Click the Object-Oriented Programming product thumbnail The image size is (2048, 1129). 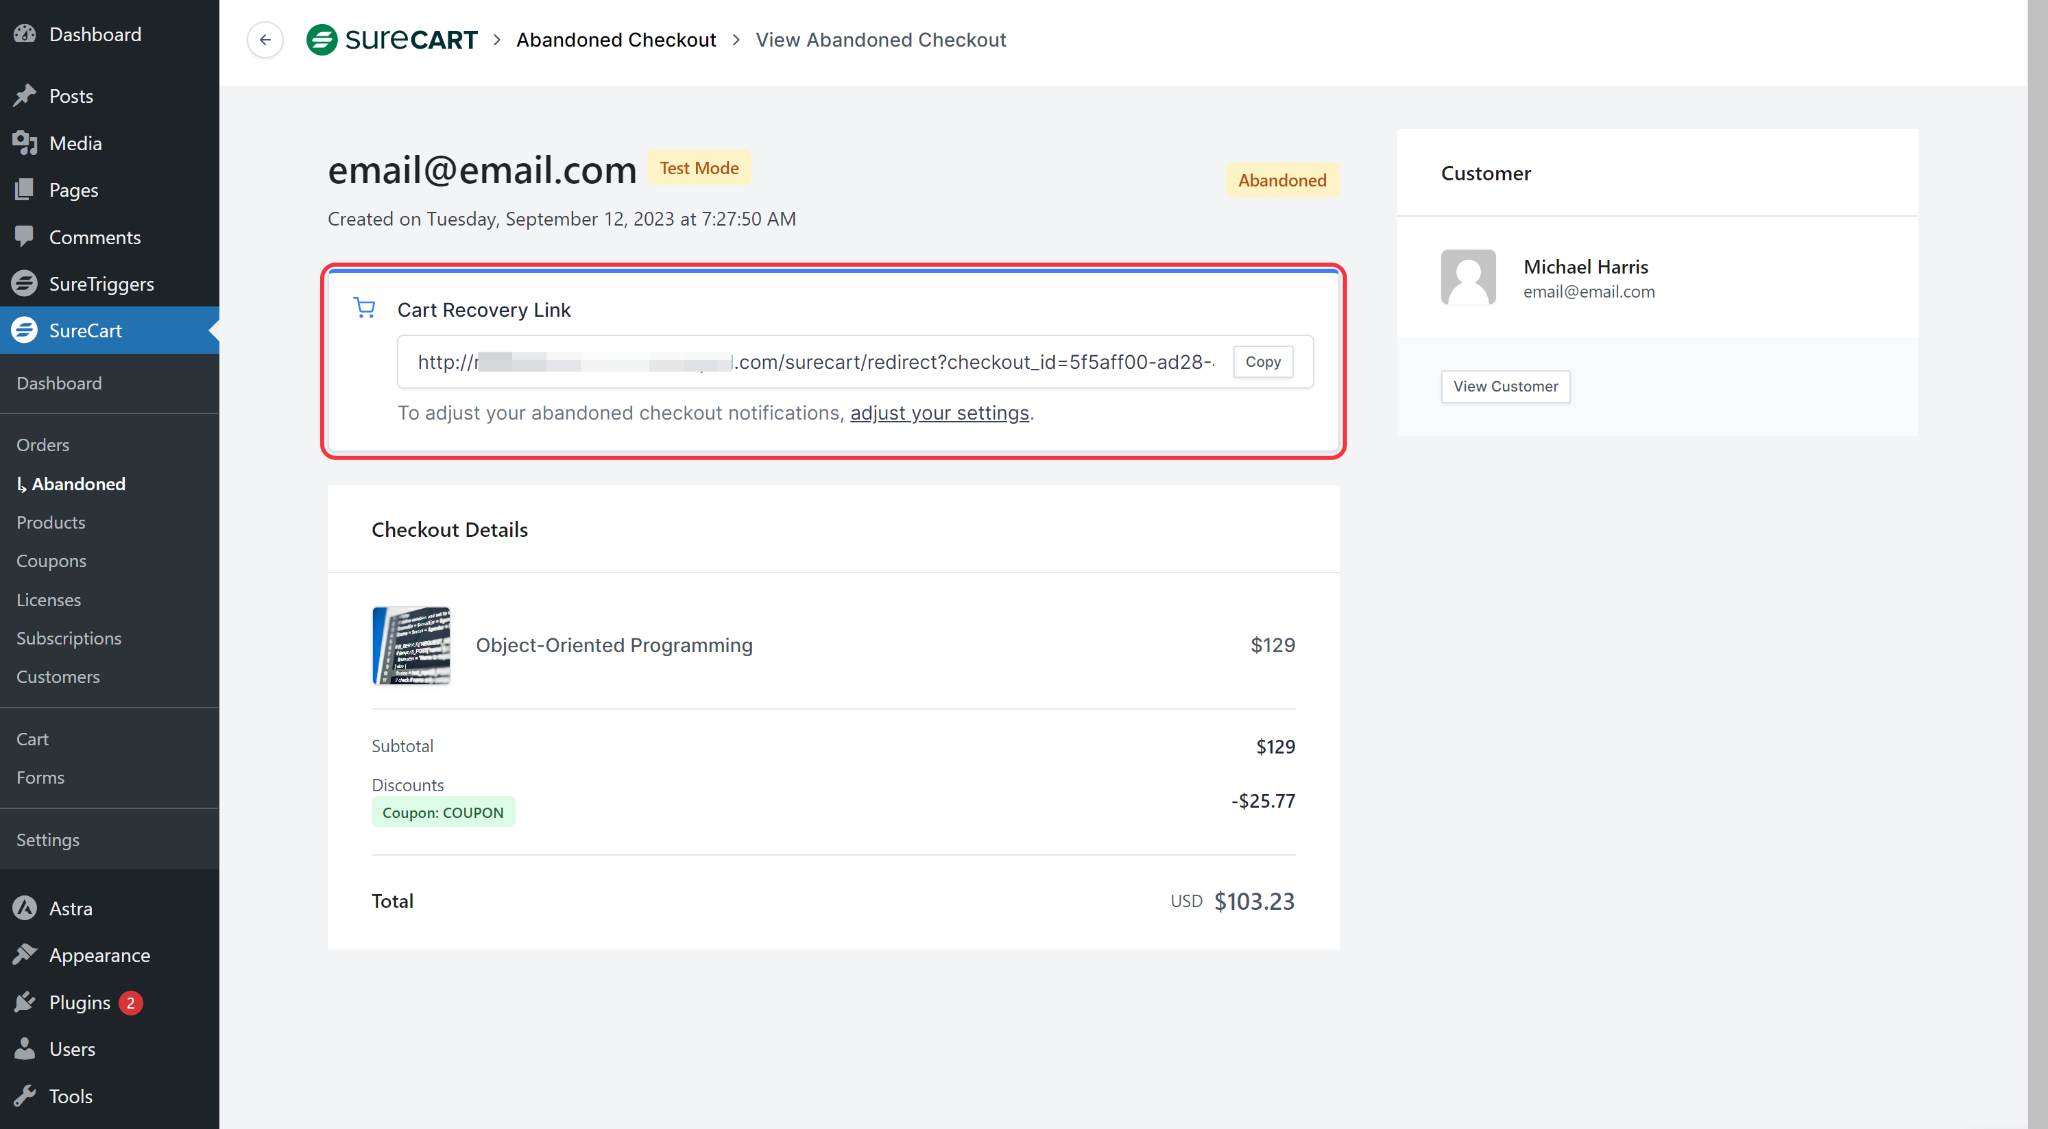(411, 645)
